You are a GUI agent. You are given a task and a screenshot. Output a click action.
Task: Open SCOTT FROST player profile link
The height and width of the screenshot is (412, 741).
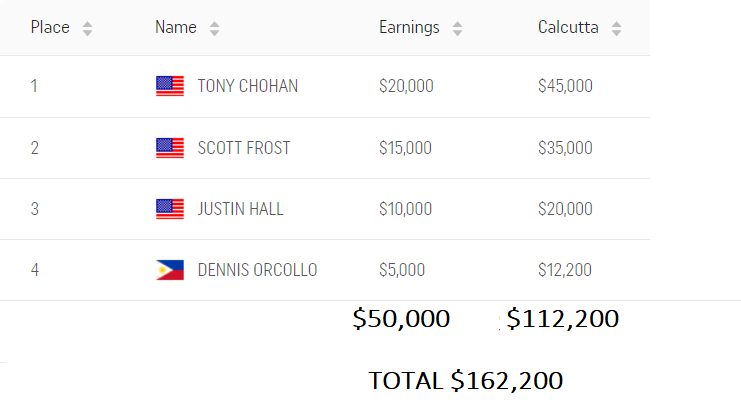pyautogui.click(x=244, y=148)
